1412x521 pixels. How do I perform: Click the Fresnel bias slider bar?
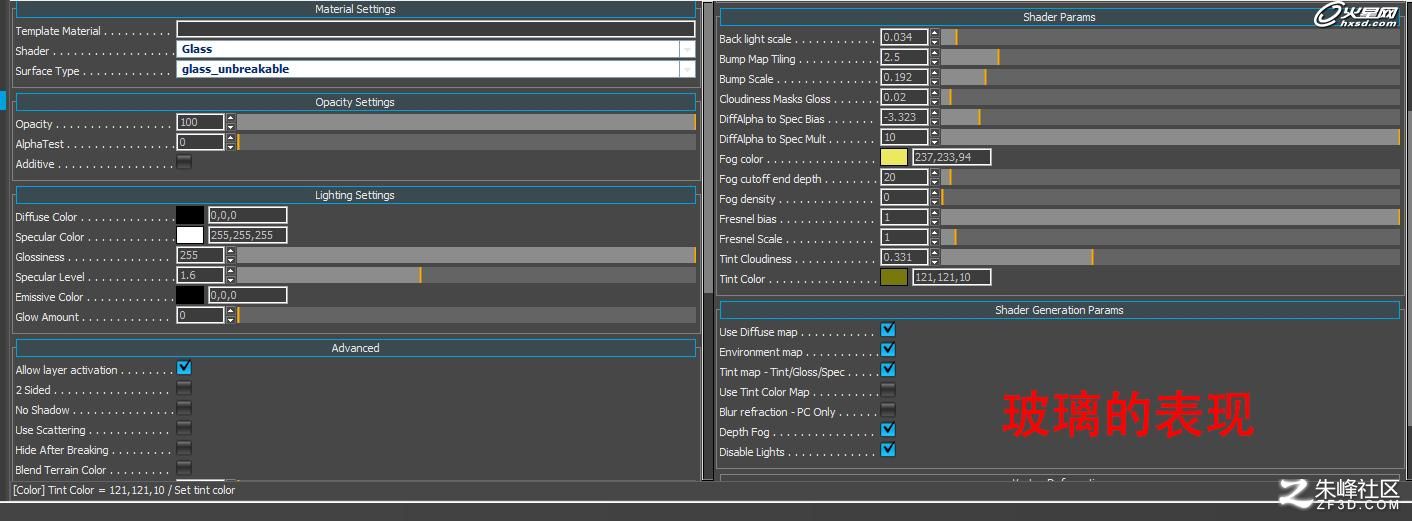pyautogui.click(x=1170, y=217)
